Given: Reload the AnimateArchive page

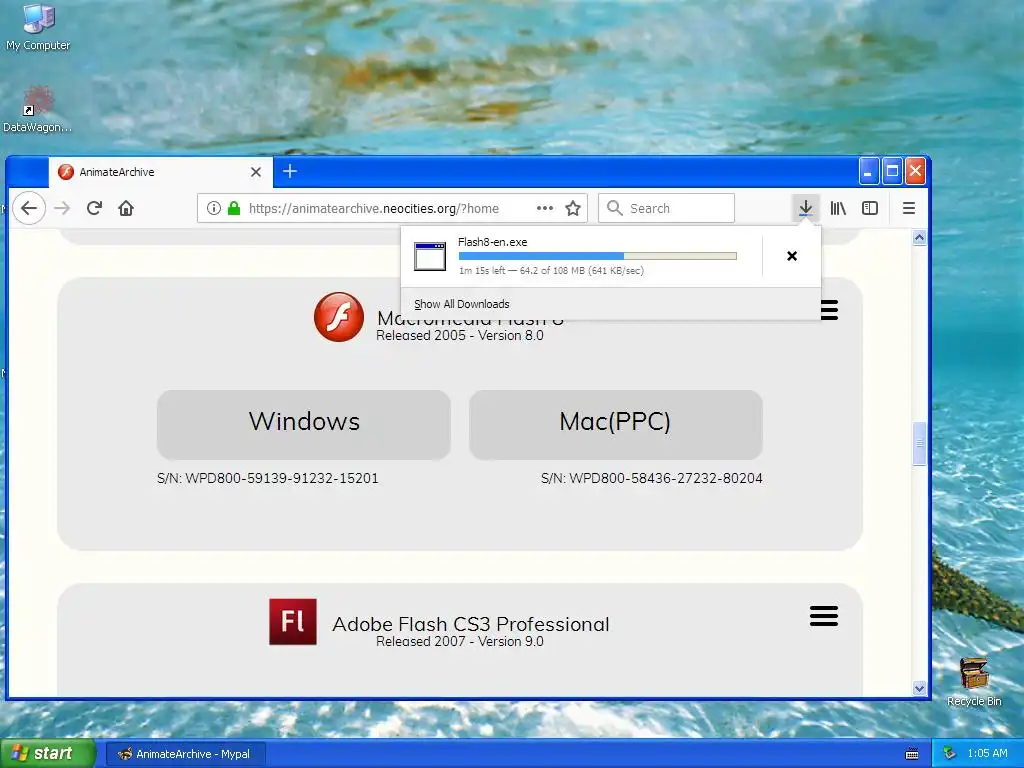Looking at the screenshot, I should [x=94, y=208].
